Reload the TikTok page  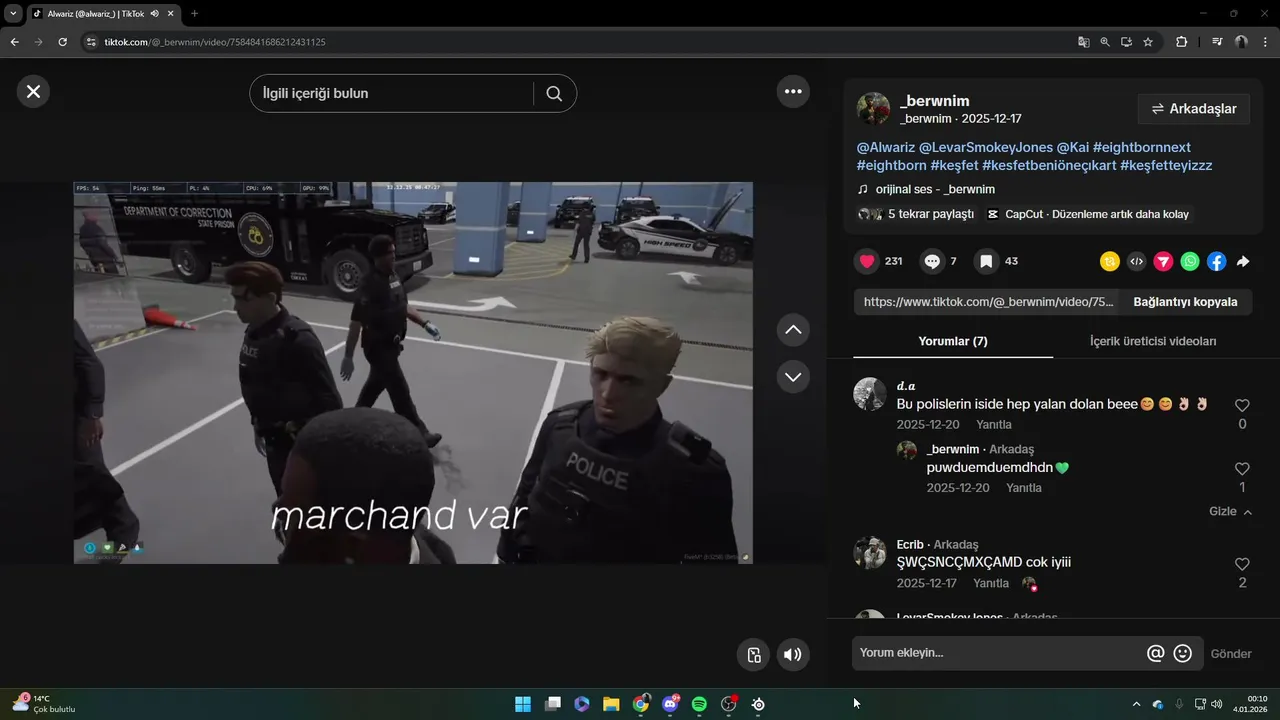(x=62, y=42)
